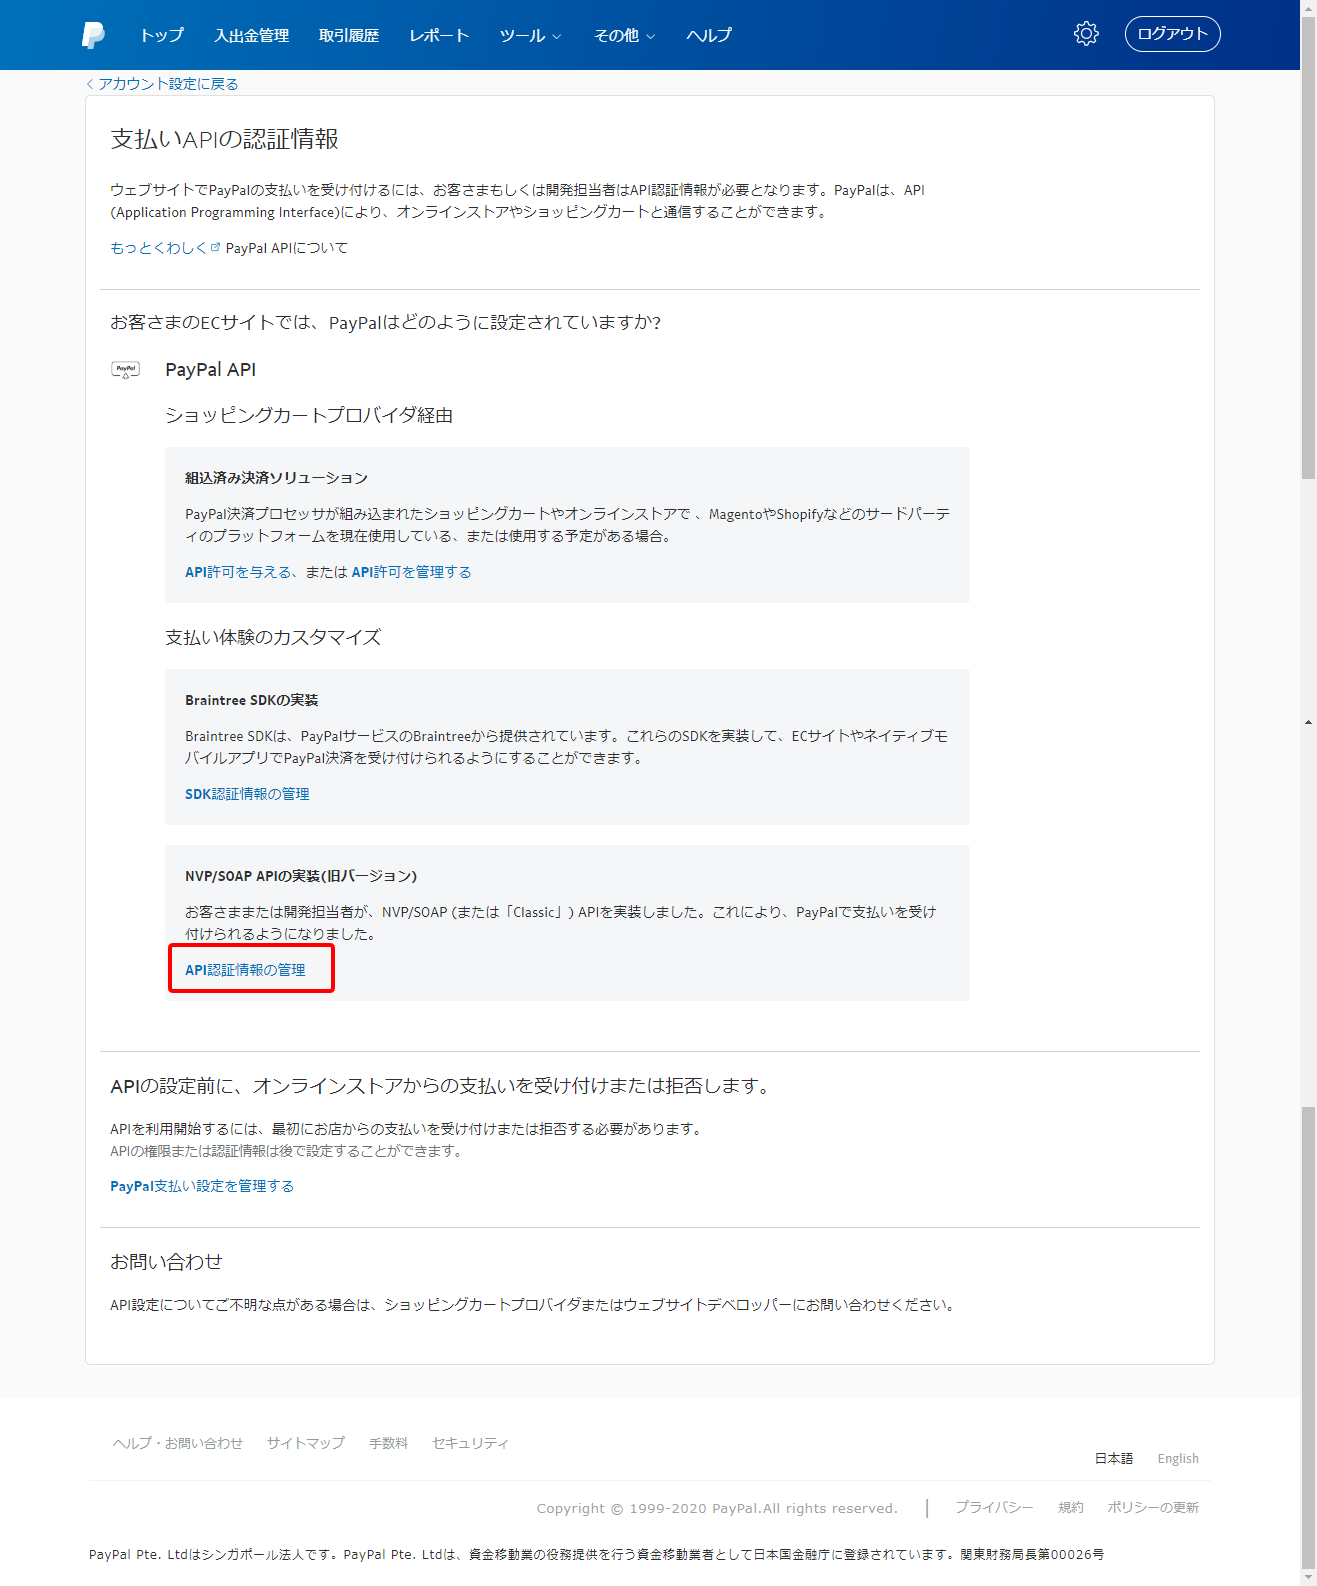Expand the ツール dropdown menu
Image resolution: width=1317 pixels, height=1586 pixels.
pos(530,35)
